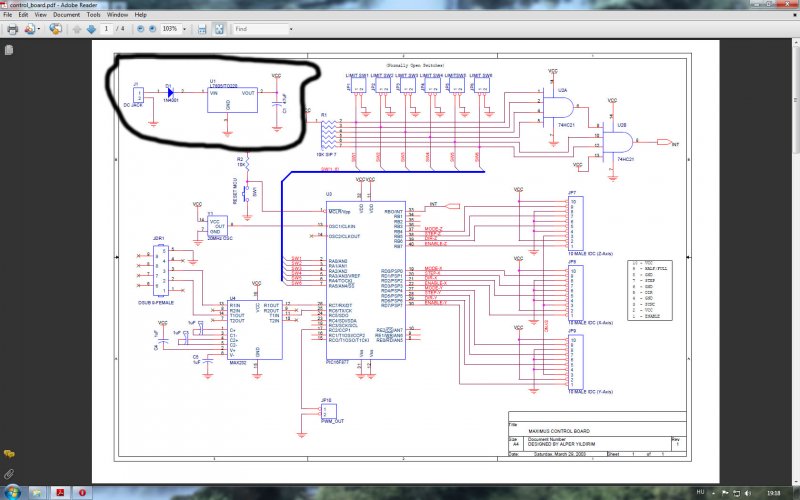Click into the Find search field
Image resolution: width=800 pixels, height=500 pixels.
pos(260,29)
